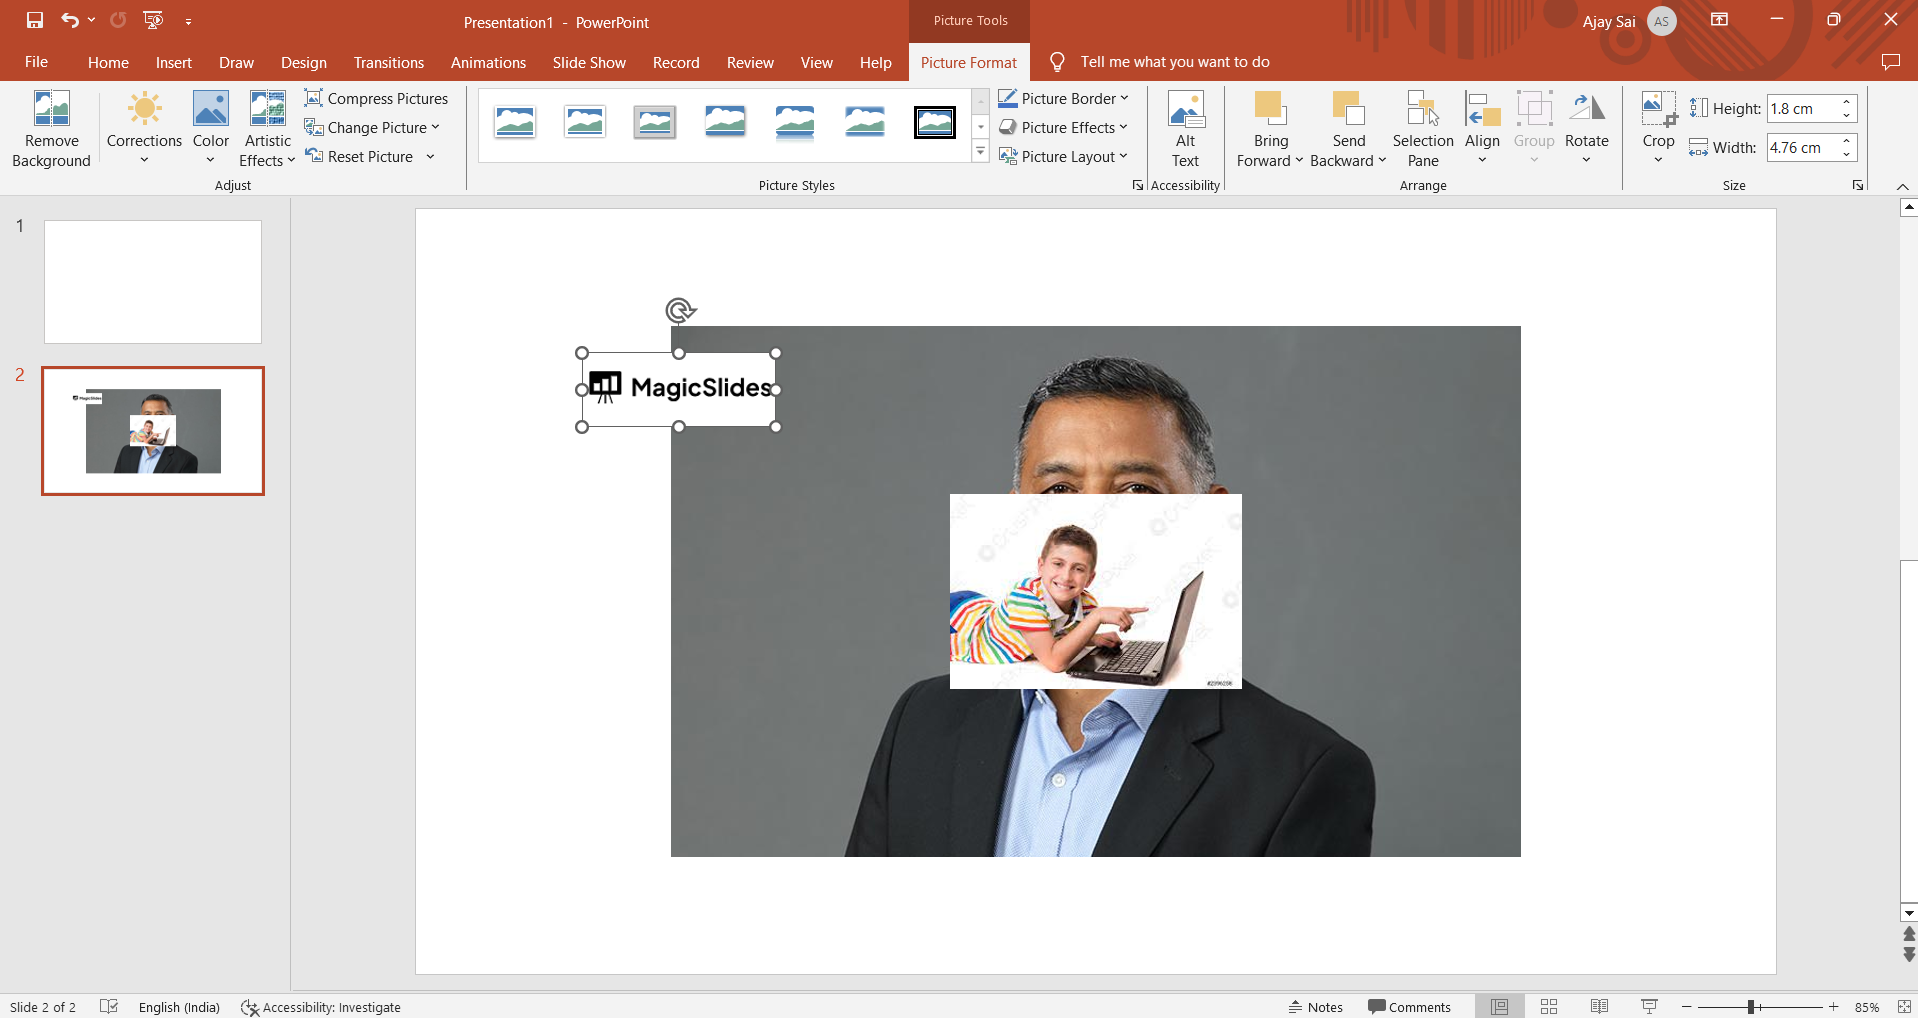
Task: Toggle the Notes pane
Action: coord(1315,1006)
